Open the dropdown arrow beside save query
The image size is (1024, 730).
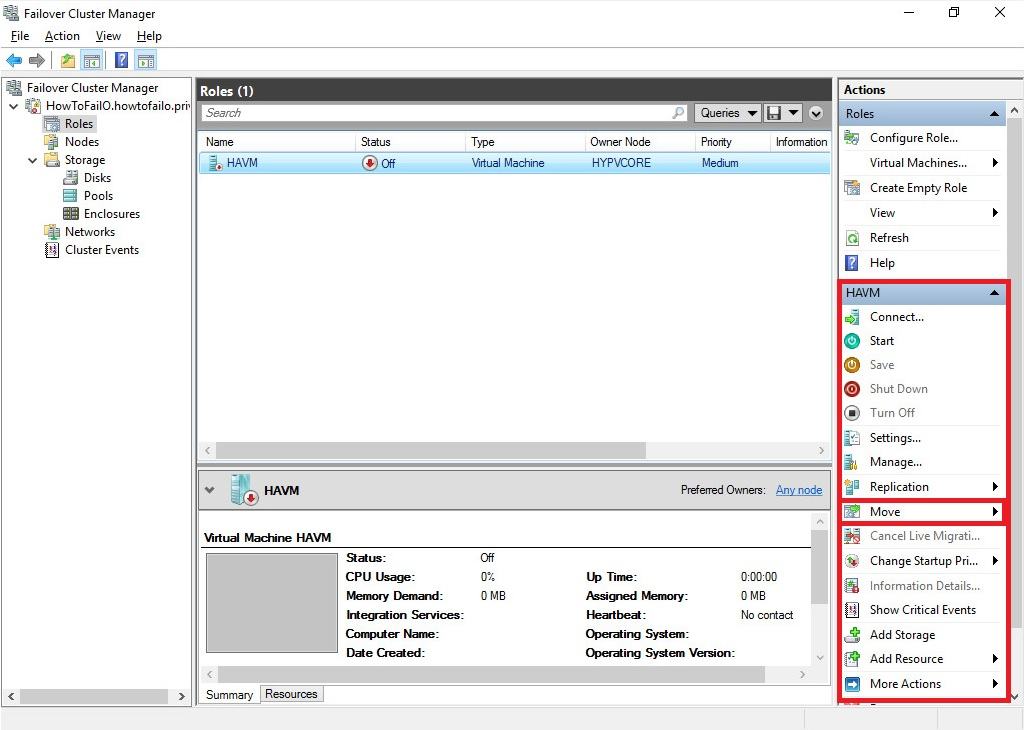click(x=793, y=113)
